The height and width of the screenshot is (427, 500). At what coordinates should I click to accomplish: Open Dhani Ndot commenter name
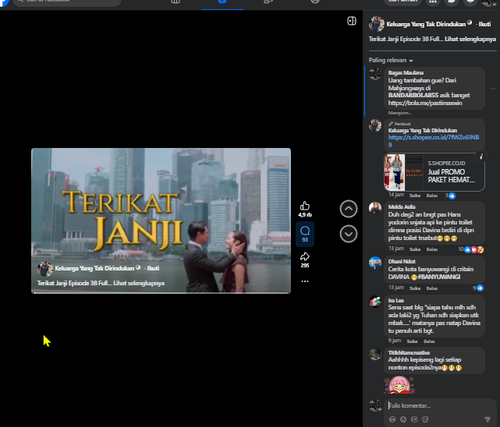click(x=401, y=262)
